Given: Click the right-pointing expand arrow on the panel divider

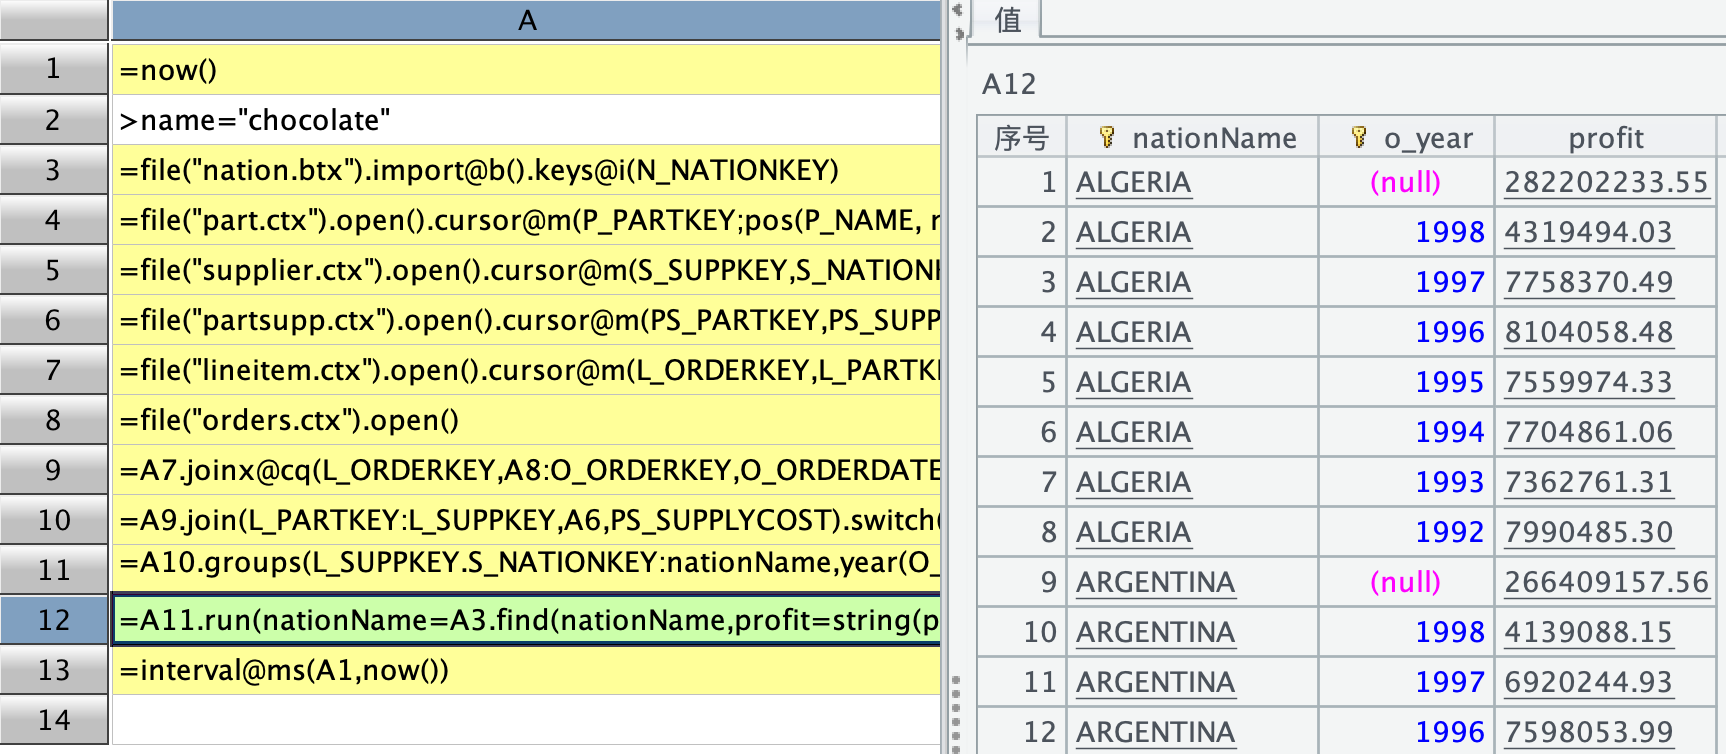Looking at the screenshot, I should tap(960, 33).
